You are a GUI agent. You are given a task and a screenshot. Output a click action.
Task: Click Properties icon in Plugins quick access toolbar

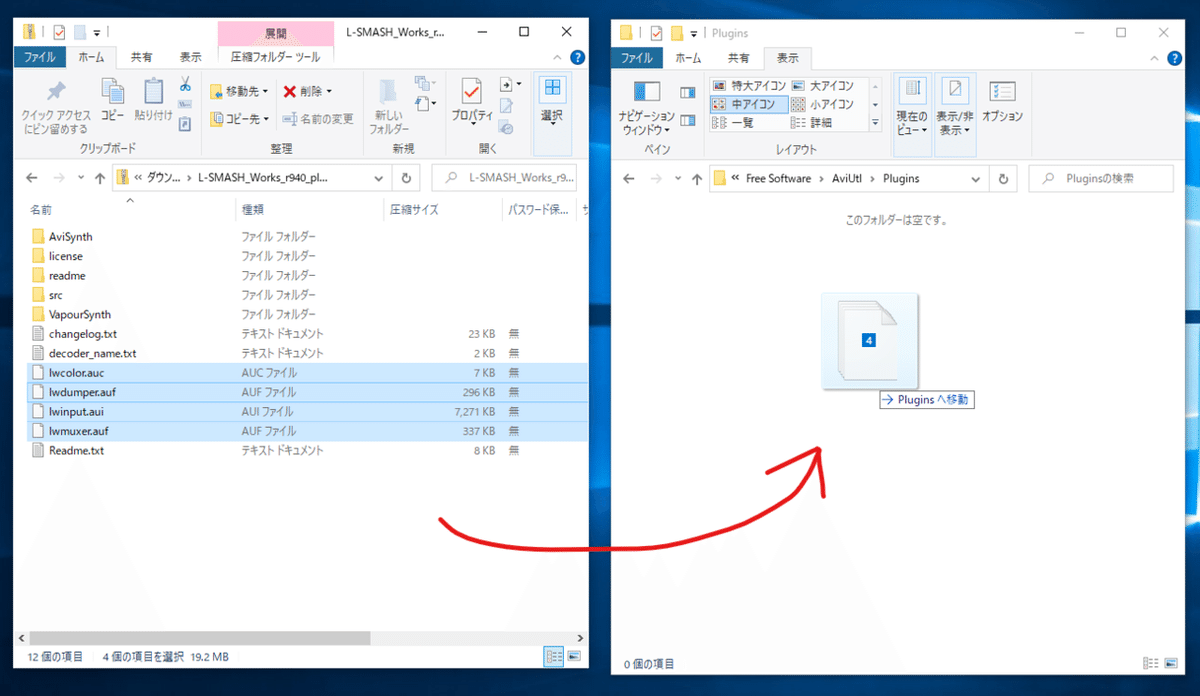point(657,33)
